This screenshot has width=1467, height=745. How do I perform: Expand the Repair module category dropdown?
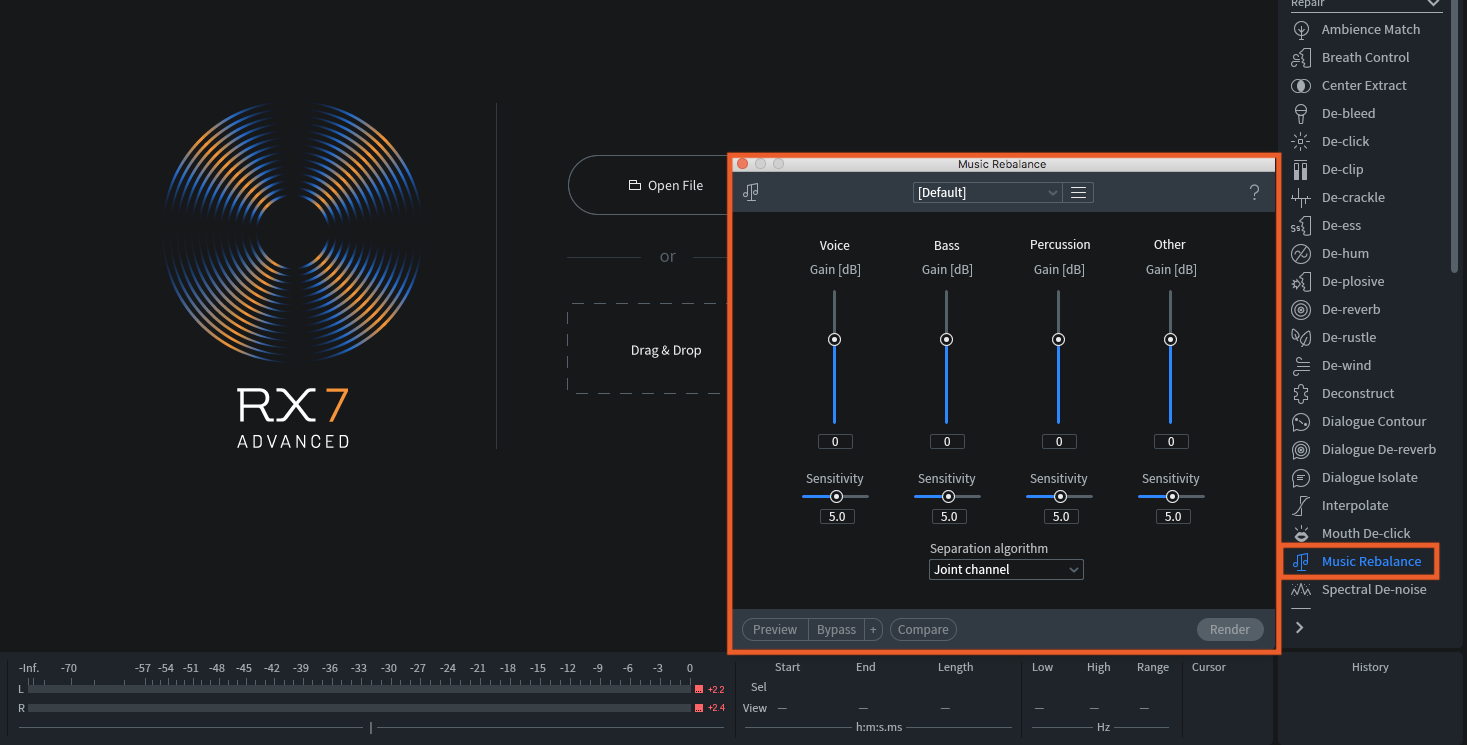tap(1366, 4)
